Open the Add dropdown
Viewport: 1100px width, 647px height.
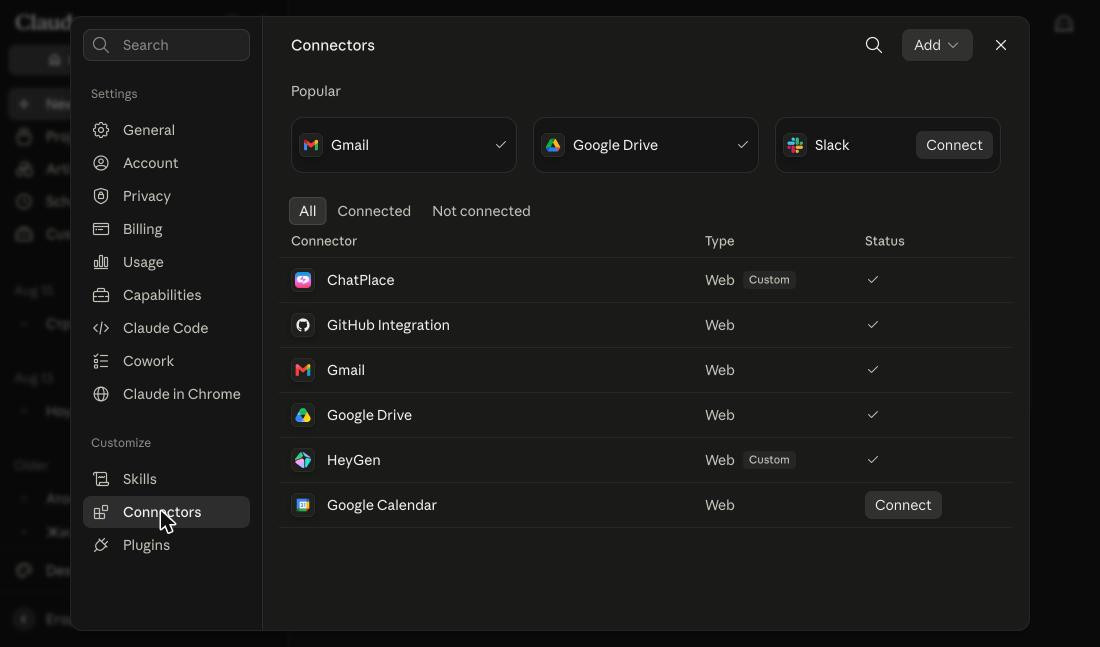pyautogui.click(x=937, y=45)
